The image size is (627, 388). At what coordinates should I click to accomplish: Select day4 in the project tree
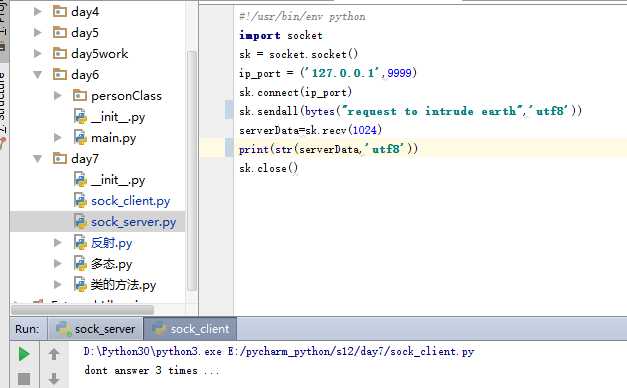coord(85,12)
